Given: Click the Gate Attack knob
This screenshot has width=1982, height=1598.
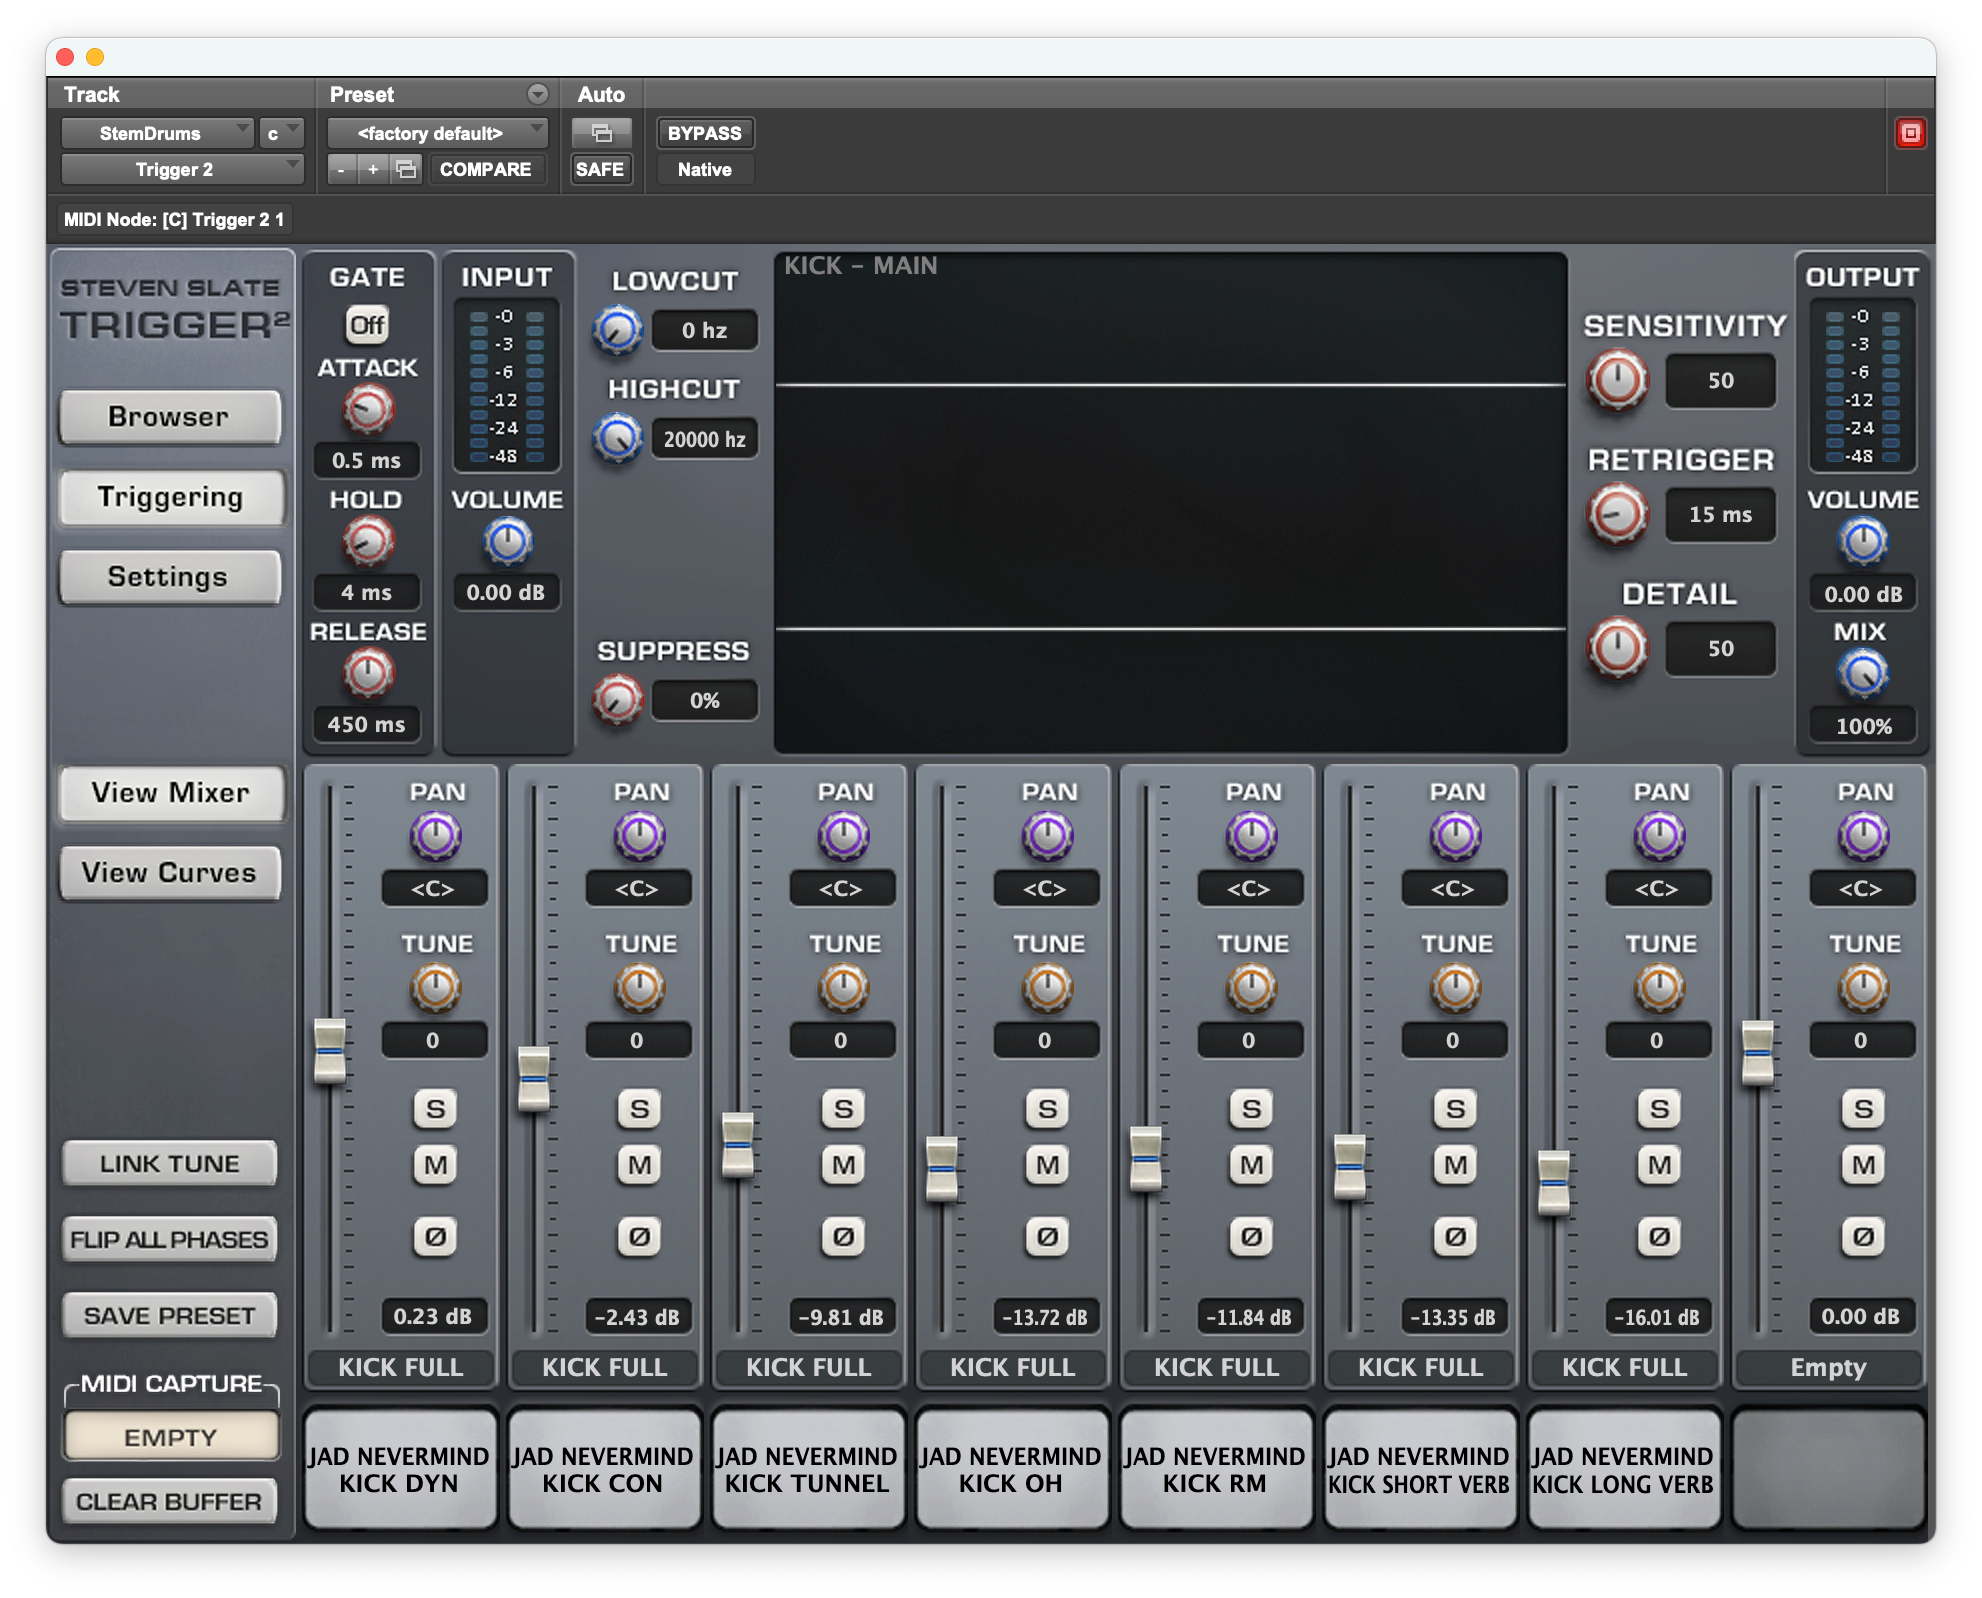Looking at the screenshot, I should click(367, 410).
